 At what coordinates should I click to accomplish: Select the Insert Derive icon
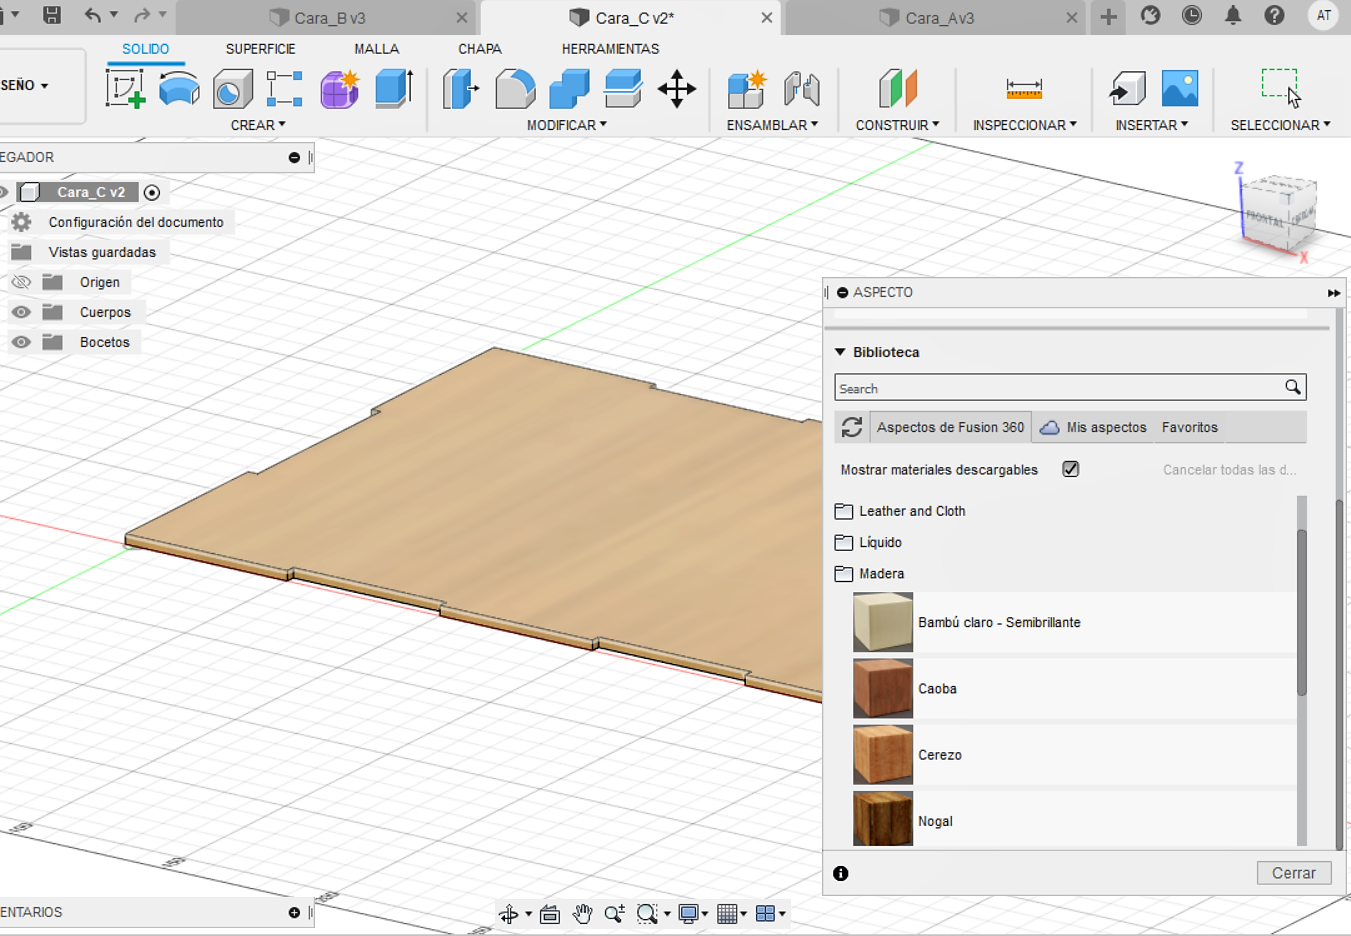pos(1128,88)
